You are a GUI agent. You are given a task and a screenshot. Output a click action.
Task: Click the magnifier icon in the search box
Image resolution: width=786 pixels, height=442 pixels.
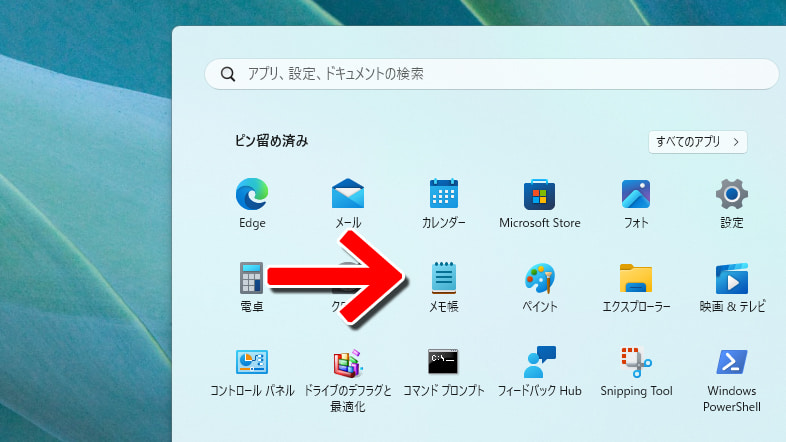click(x=228, y=74)
